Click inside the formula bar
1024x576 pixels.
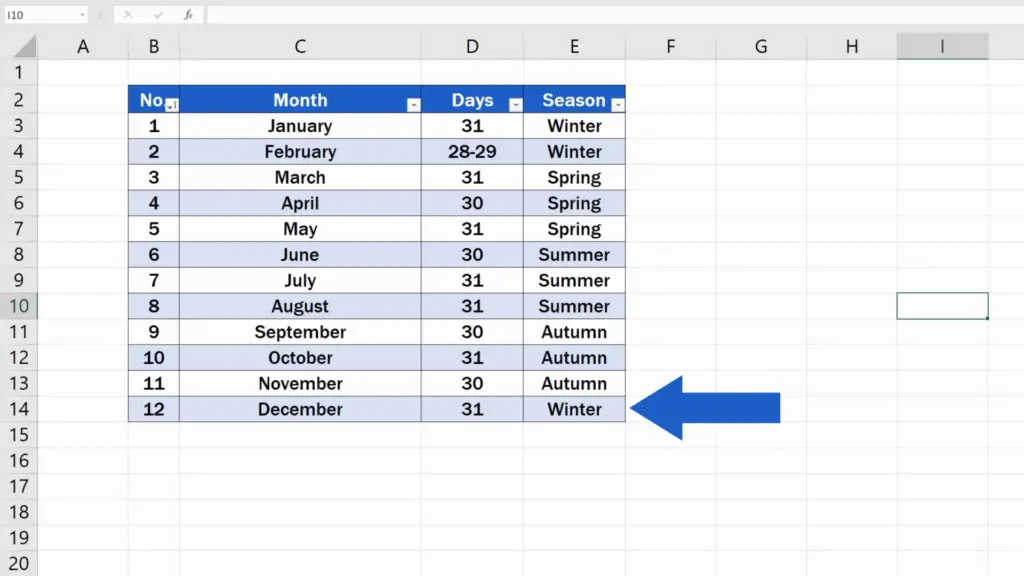400,15
